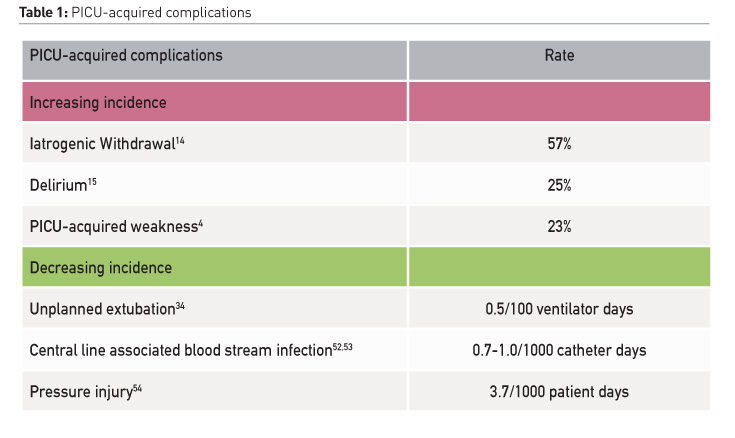
Task: Click "0.7-1.0/1000 catheter days" rate cell
Action: tap(559, 351)
